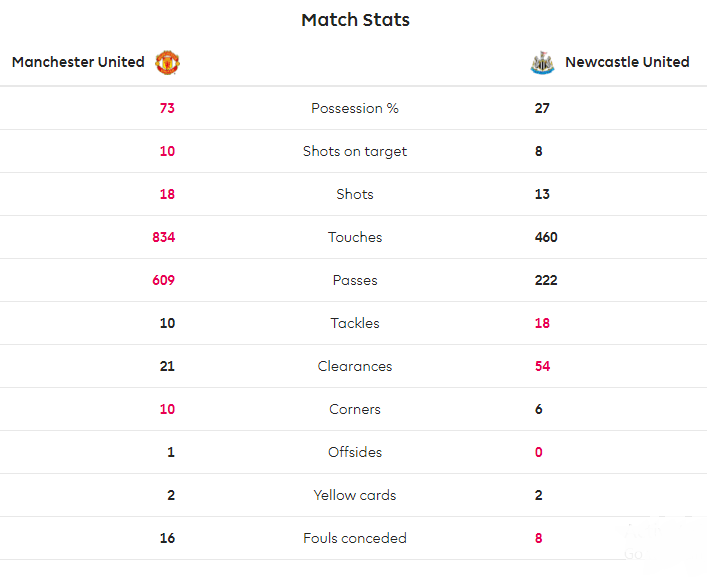Viewport: 707px width, 579px height.
Task: Open the Newcastle United team name link
Action: click(627, 62)
